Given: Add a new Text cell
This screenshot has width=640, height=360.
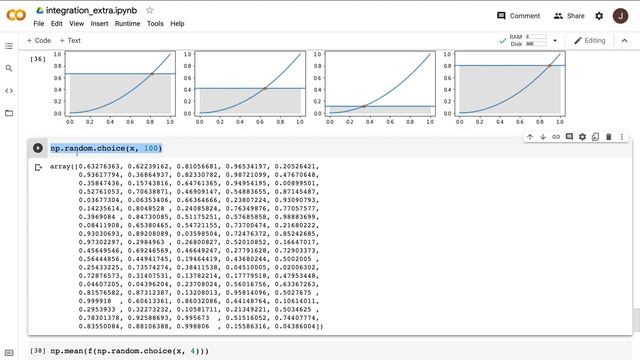Looking at the screenshot, I should point(70,40).
